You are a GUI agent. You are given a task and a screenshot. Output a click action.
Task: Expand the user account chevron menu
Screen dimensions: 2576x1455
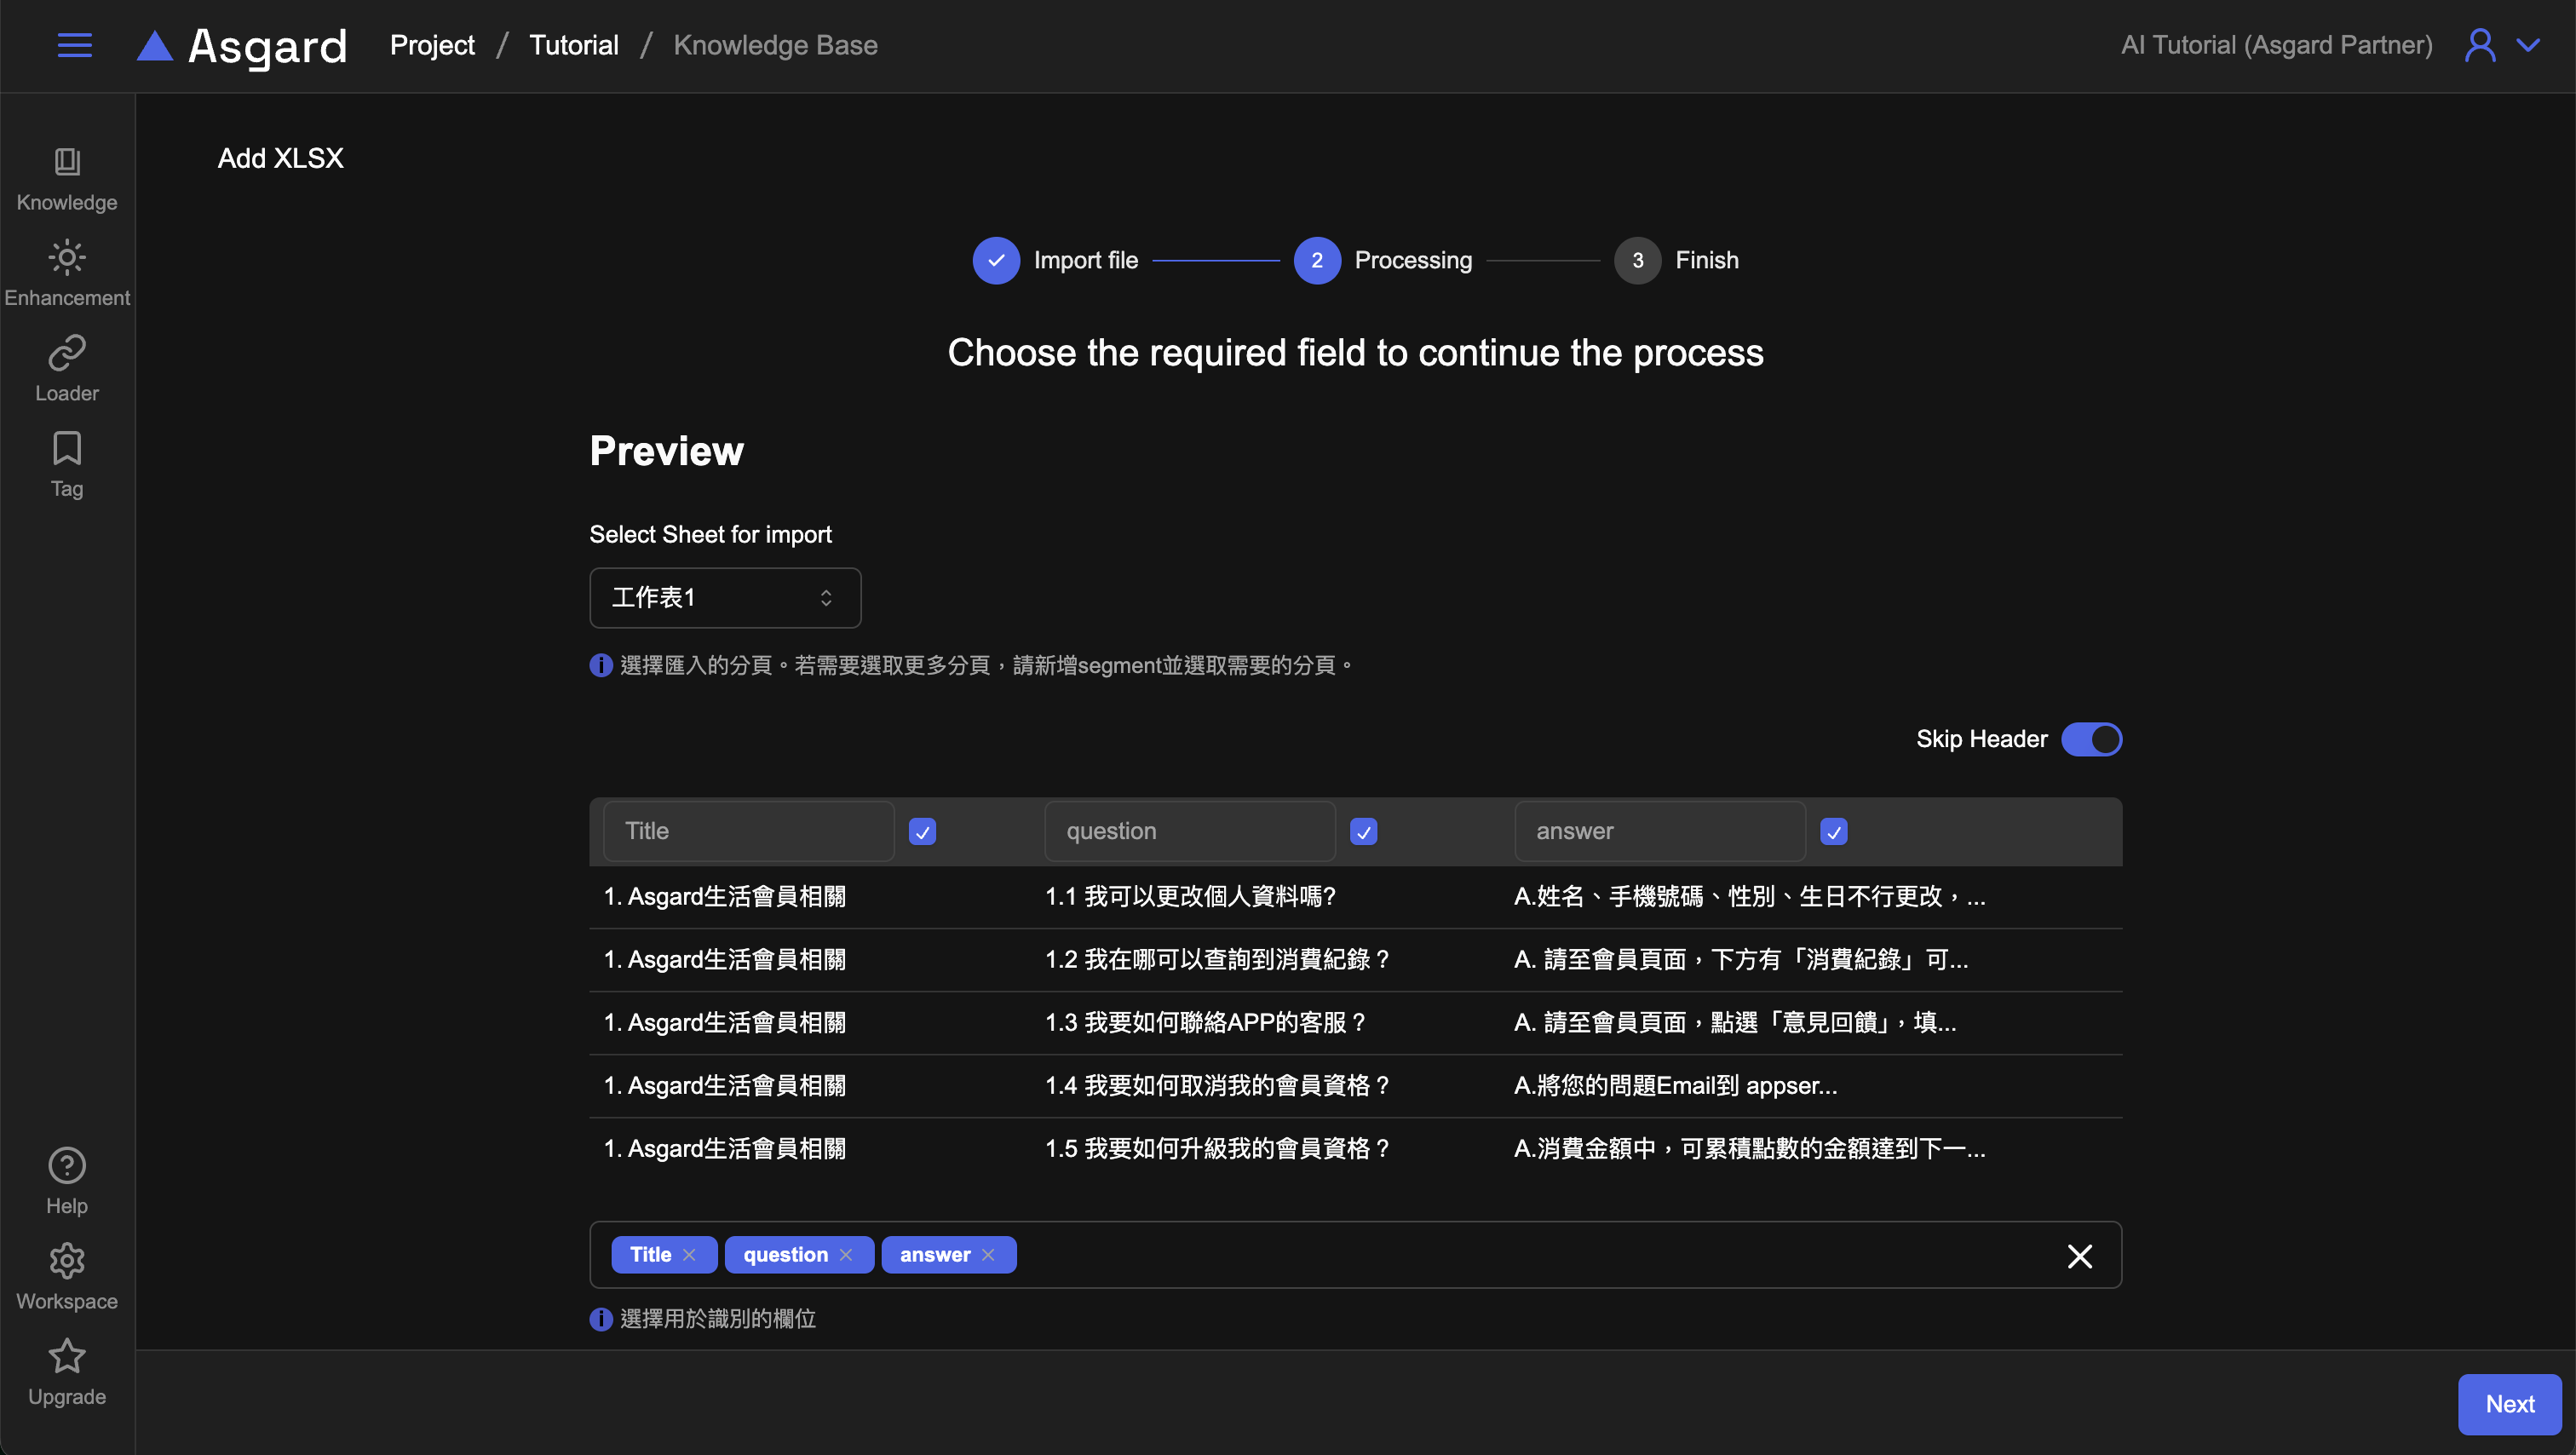pos(2528,45)
